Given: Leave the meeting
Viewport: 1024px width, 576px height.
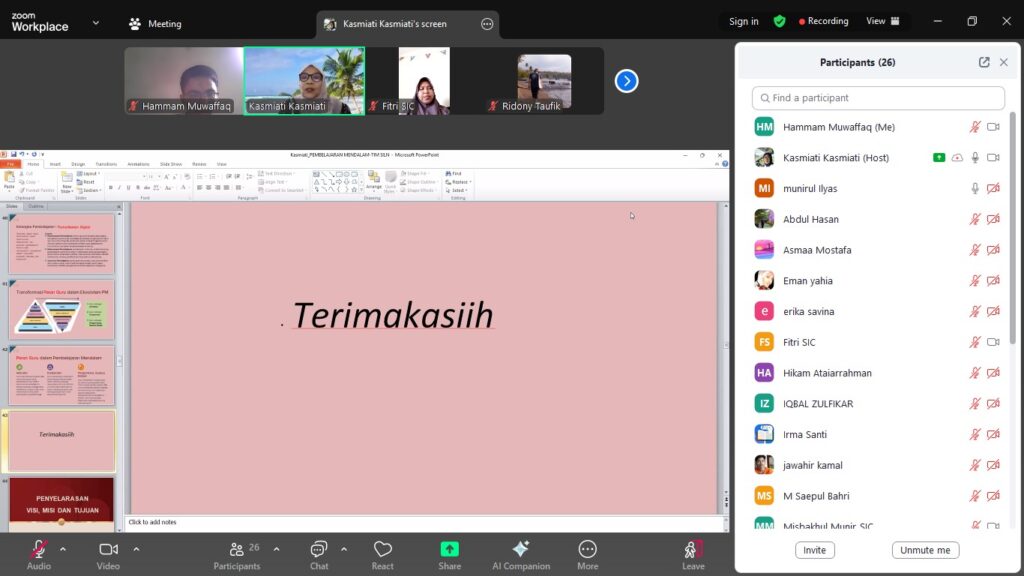Looking at the screenshot, I should [693, 553].
